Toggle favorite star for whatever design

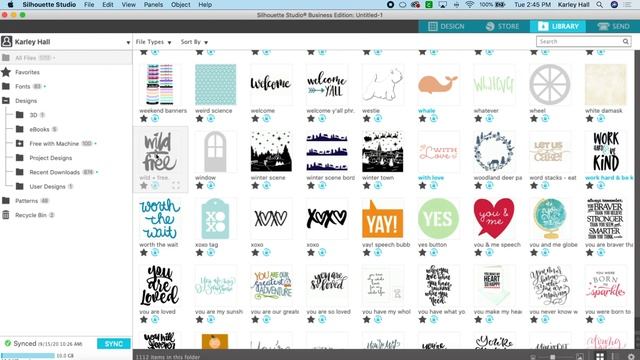click(x=478, y=118)
